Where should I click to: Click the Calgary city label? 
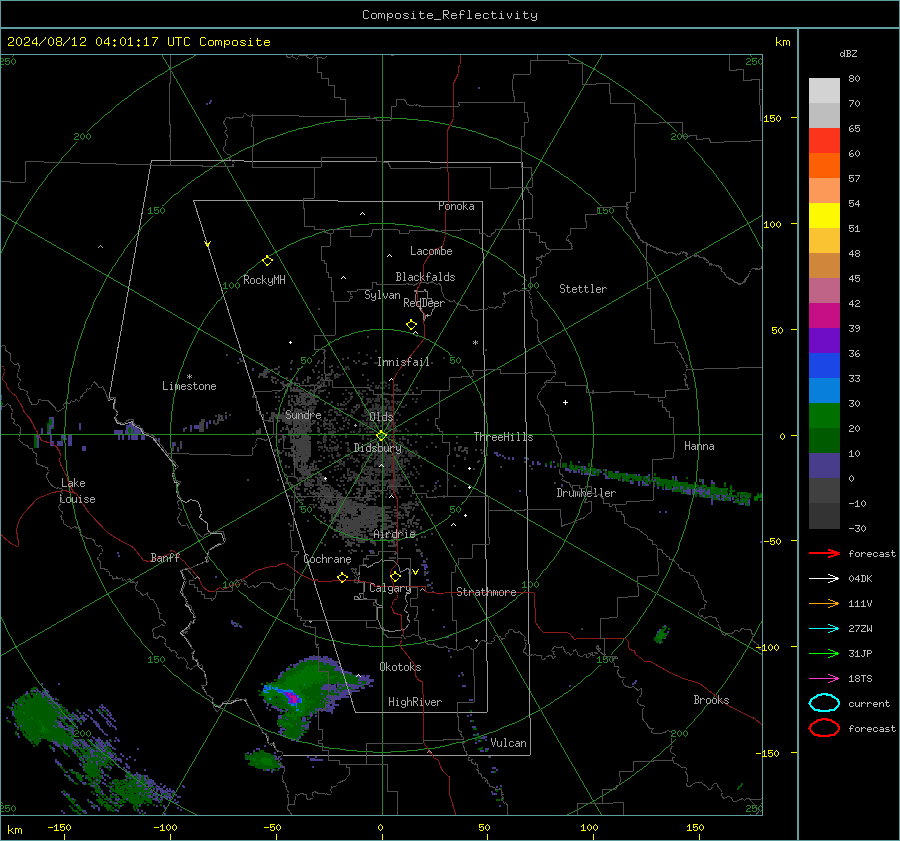coord(390,588)
